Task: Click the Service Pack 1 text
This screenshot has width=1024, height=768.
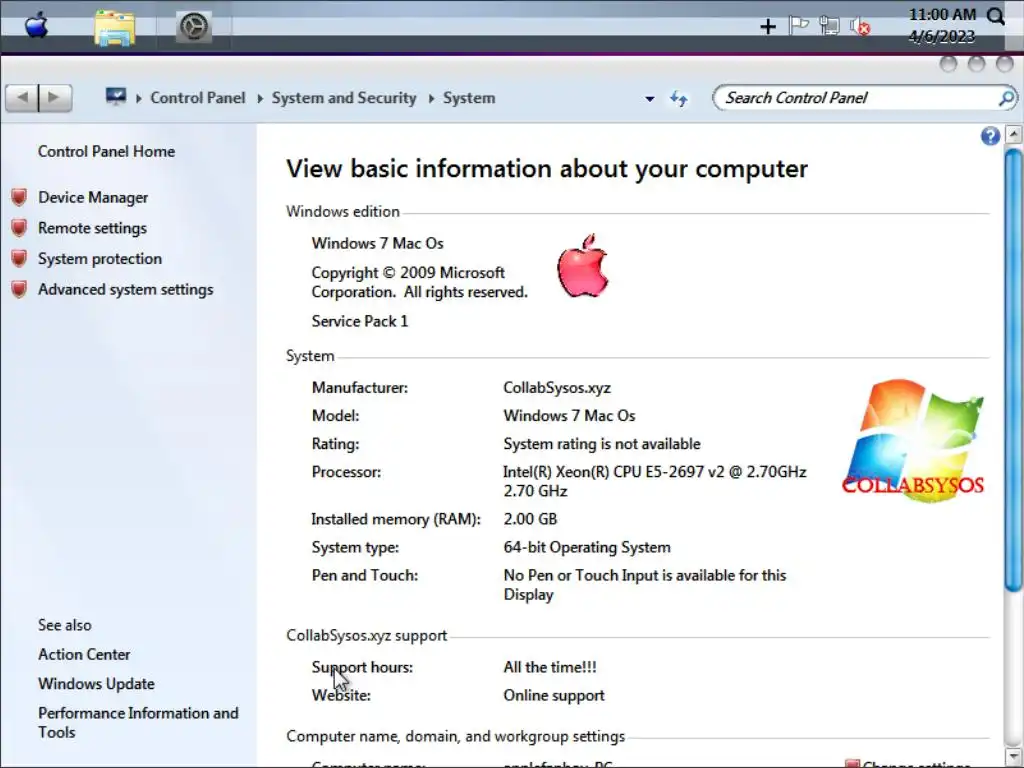Action: (360, 321)
